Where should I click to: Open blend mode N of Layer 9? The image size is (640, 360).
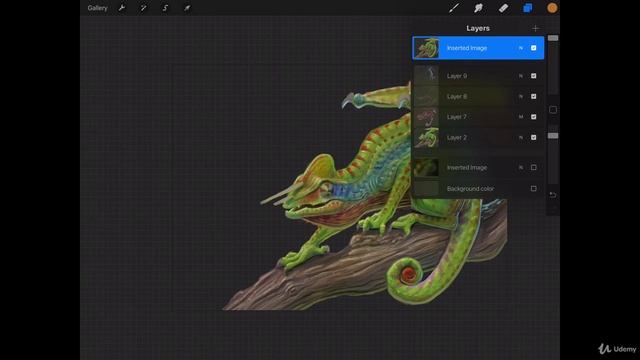coord(521,76)
